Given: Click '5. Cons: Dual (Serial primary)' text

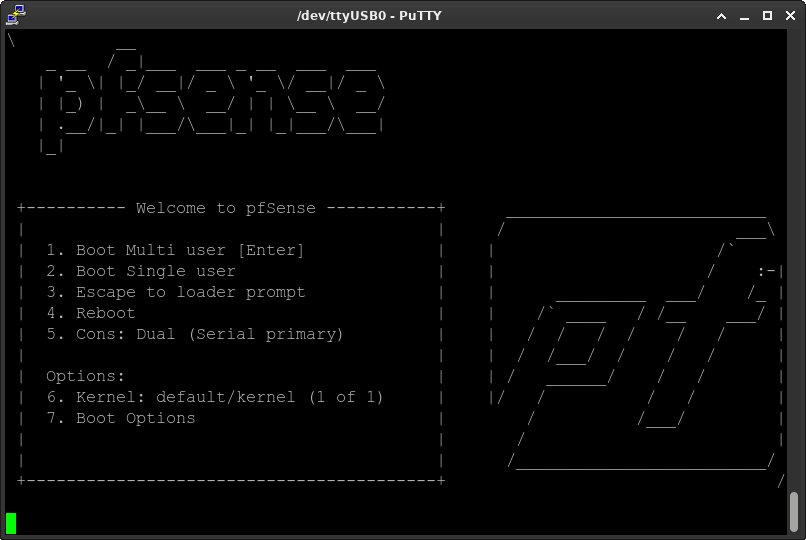Looking at the screenshot, I should click(x=195, y=334).
